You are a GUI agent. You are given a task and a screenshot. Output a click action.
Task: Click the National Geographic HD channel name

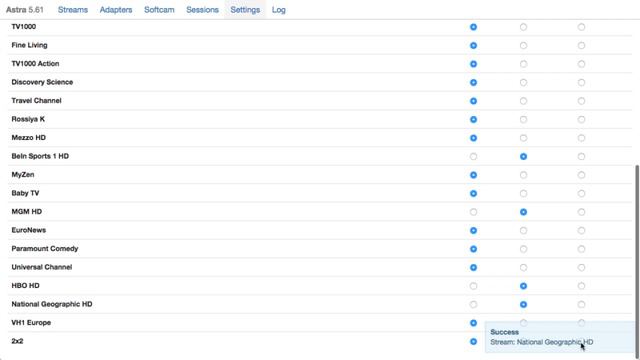[x=52, y=304]
